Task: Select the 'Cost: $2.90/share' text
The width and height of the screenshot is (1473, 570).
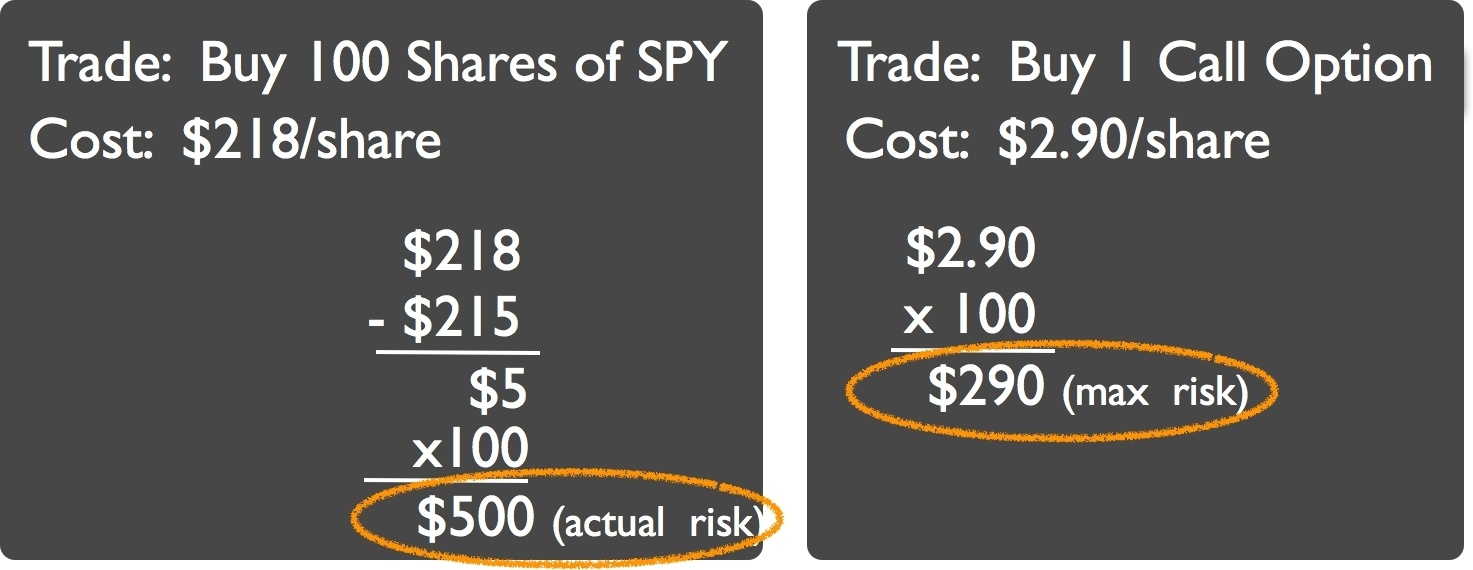Action: point(1057,140)
